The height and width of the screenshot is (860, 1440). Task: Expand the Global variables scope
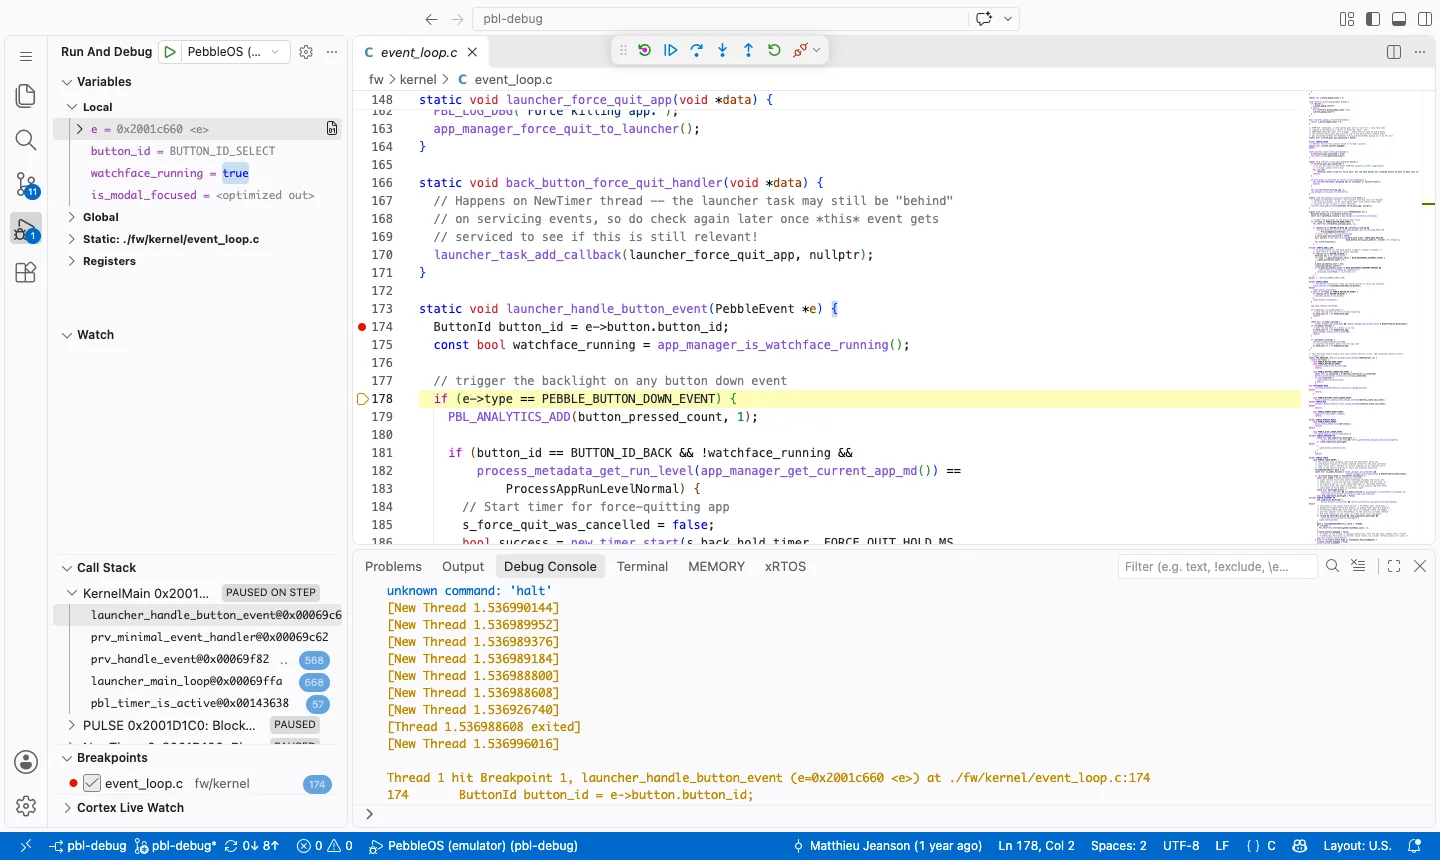(72, 217)
